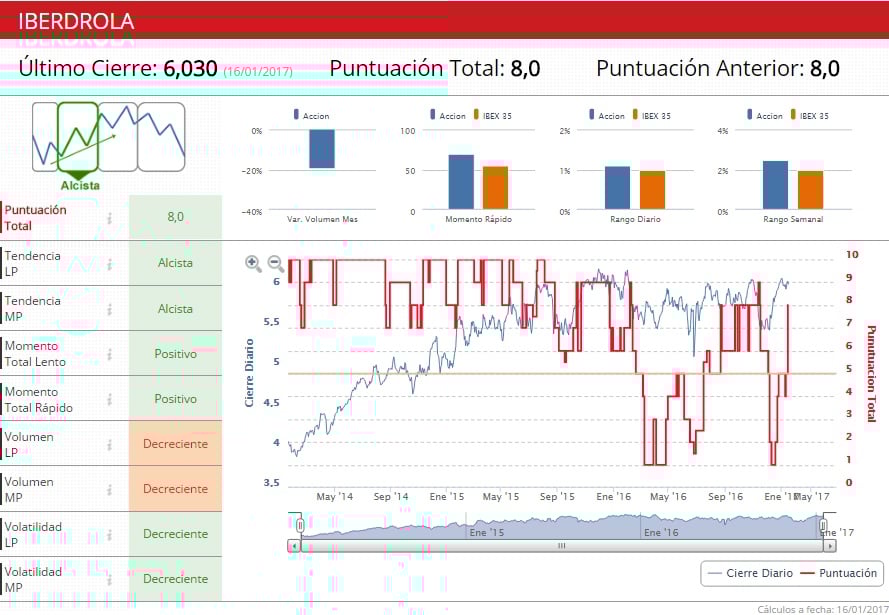
Task: Open info icon for Tendencia MP row
Action: [x=109, y=309]
